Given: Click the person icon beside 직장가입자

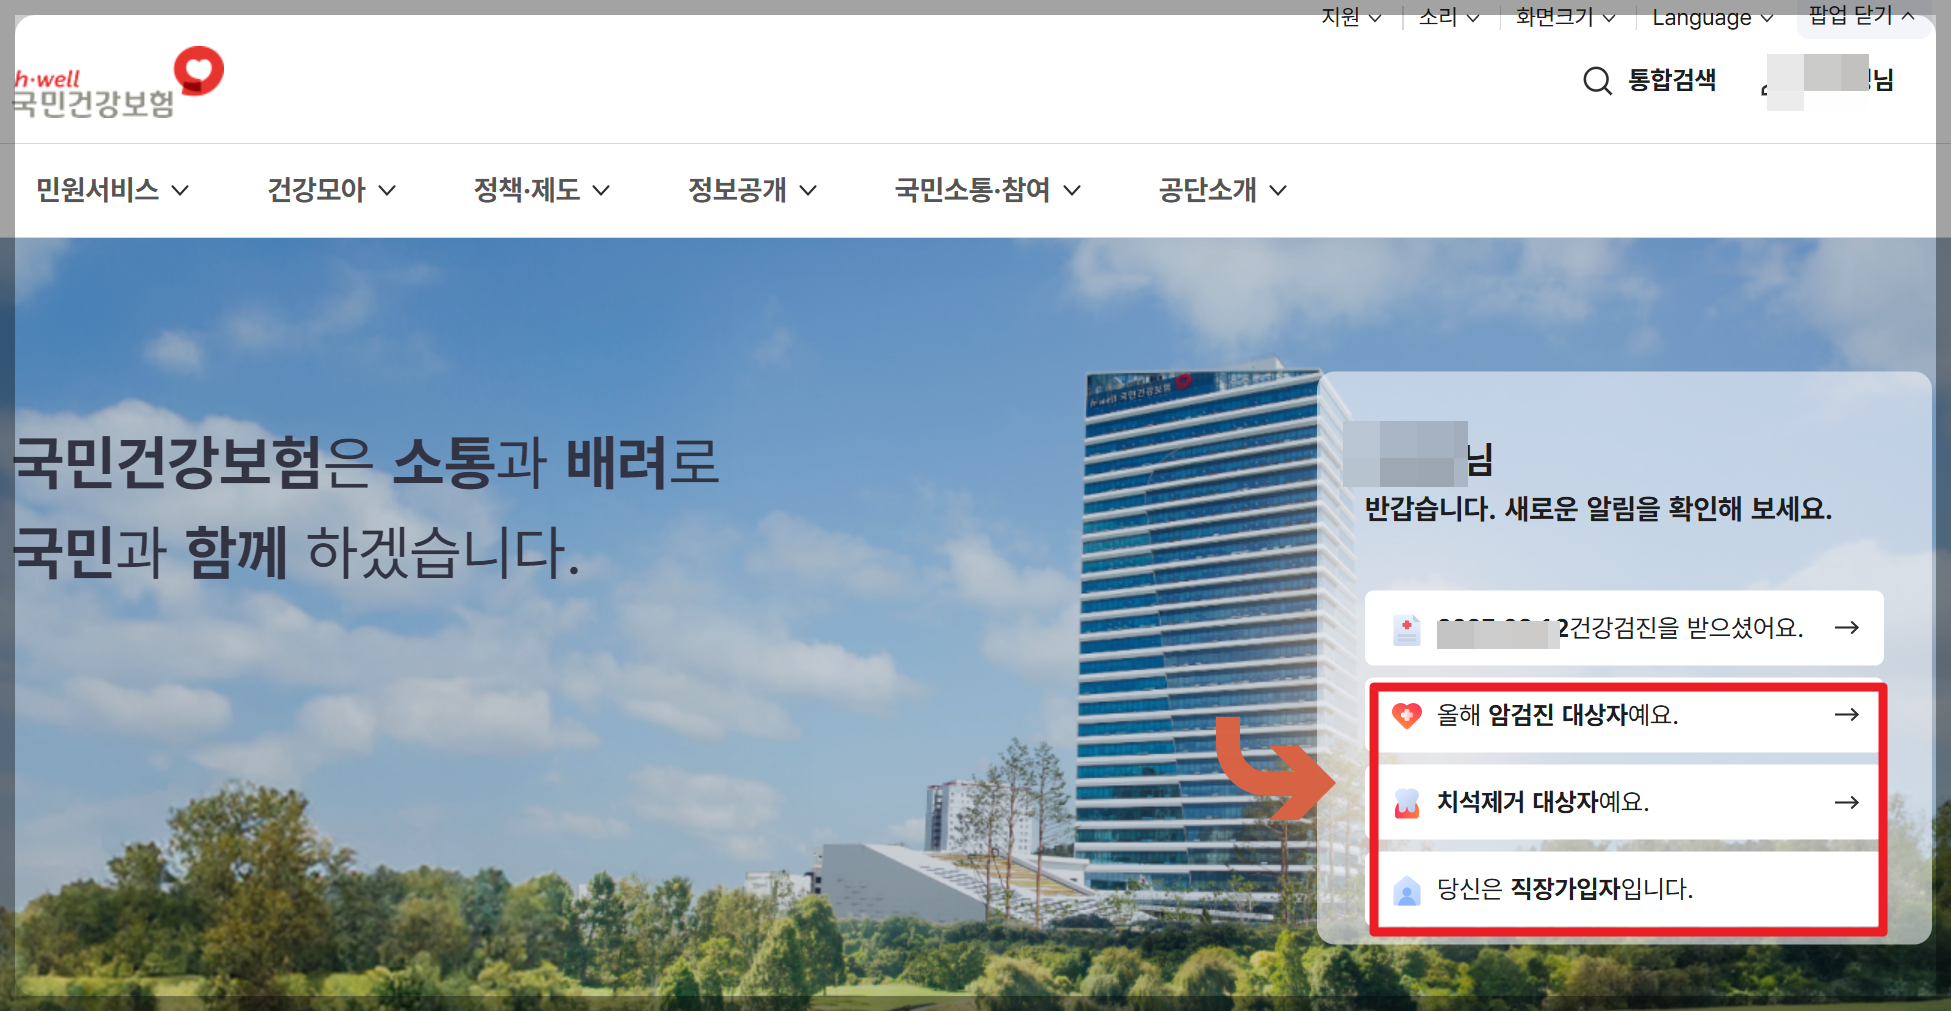Looking at the screenshot, I should [1406, 890].
